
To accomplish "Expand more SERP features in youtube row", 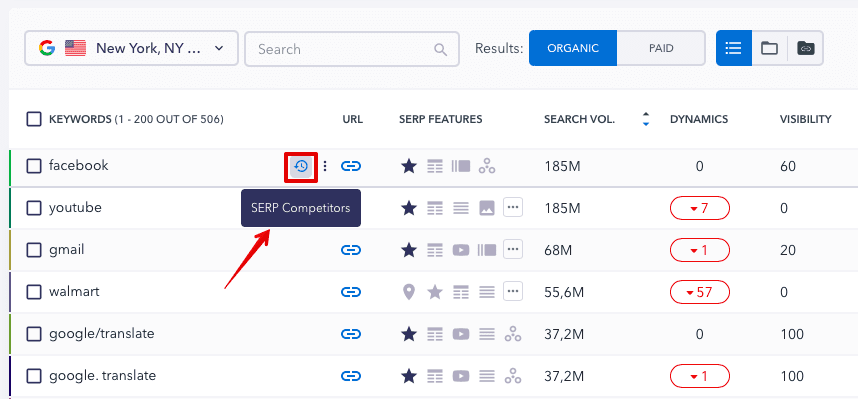I will pyautogui.click(x=513, y=207).
